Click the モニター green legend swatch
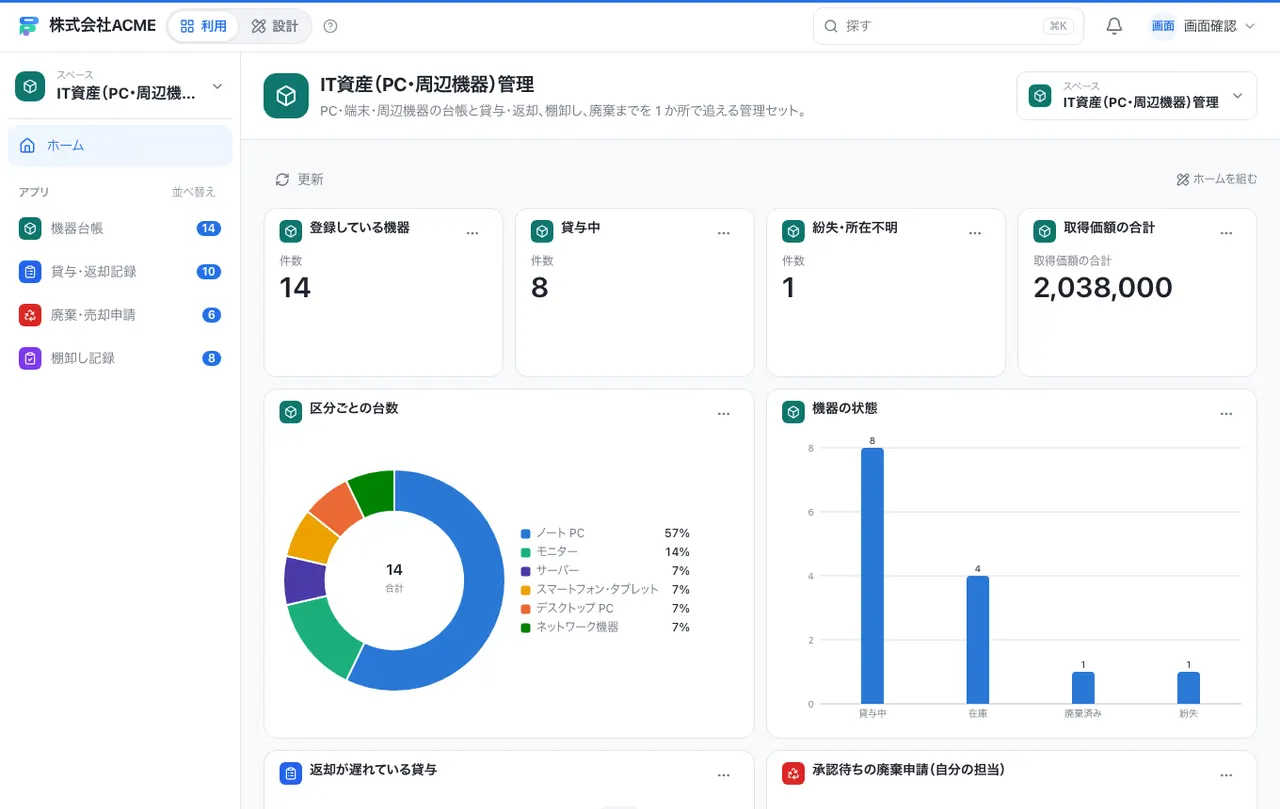 click(x=525, y=552)
